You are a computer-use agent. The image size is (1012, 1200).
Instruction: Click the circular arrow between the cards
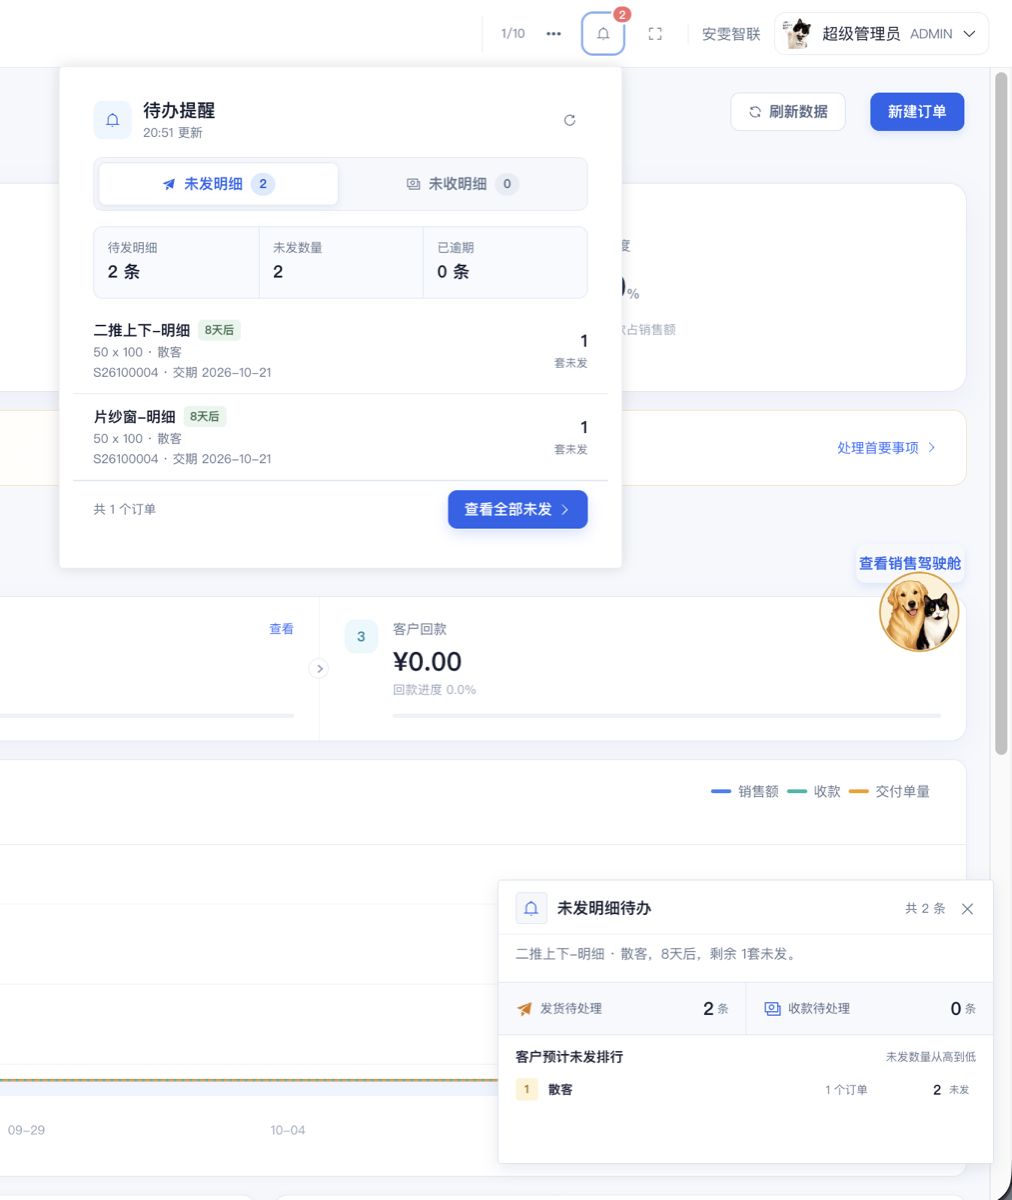319,669
